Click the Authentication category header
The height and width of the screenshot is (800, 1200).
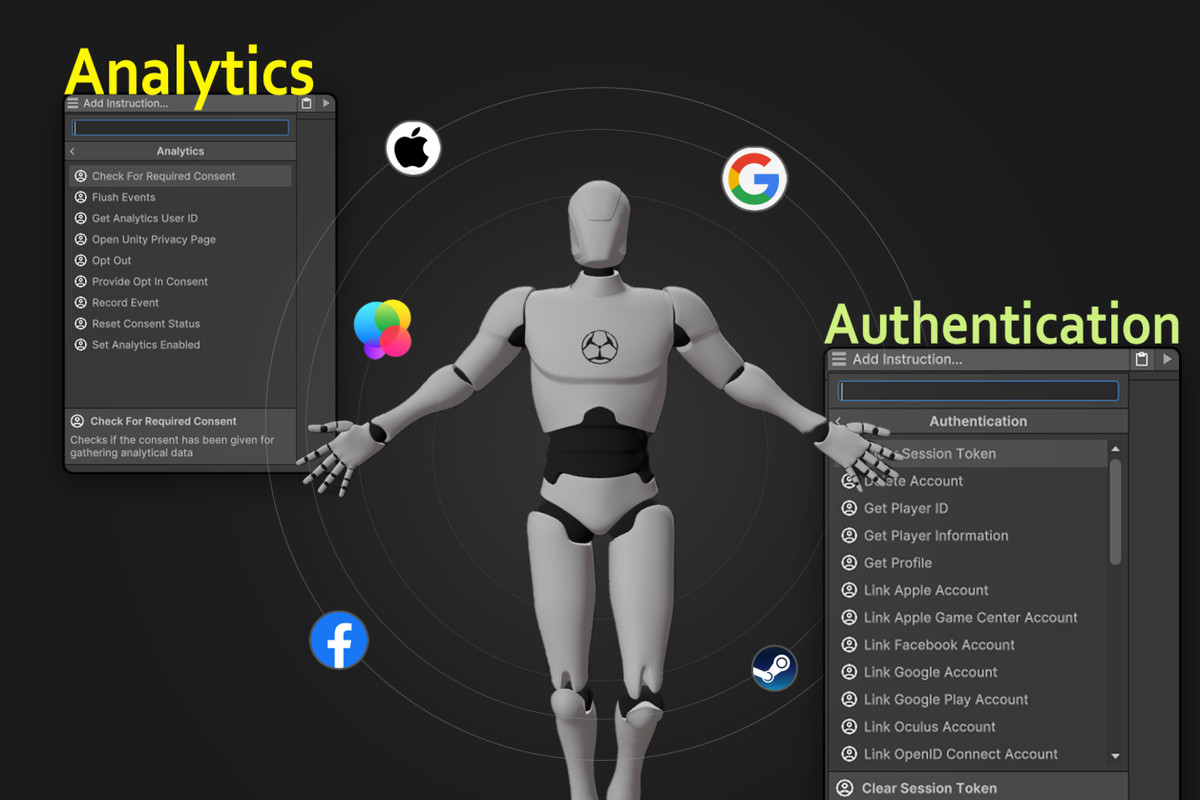(978, 421)
